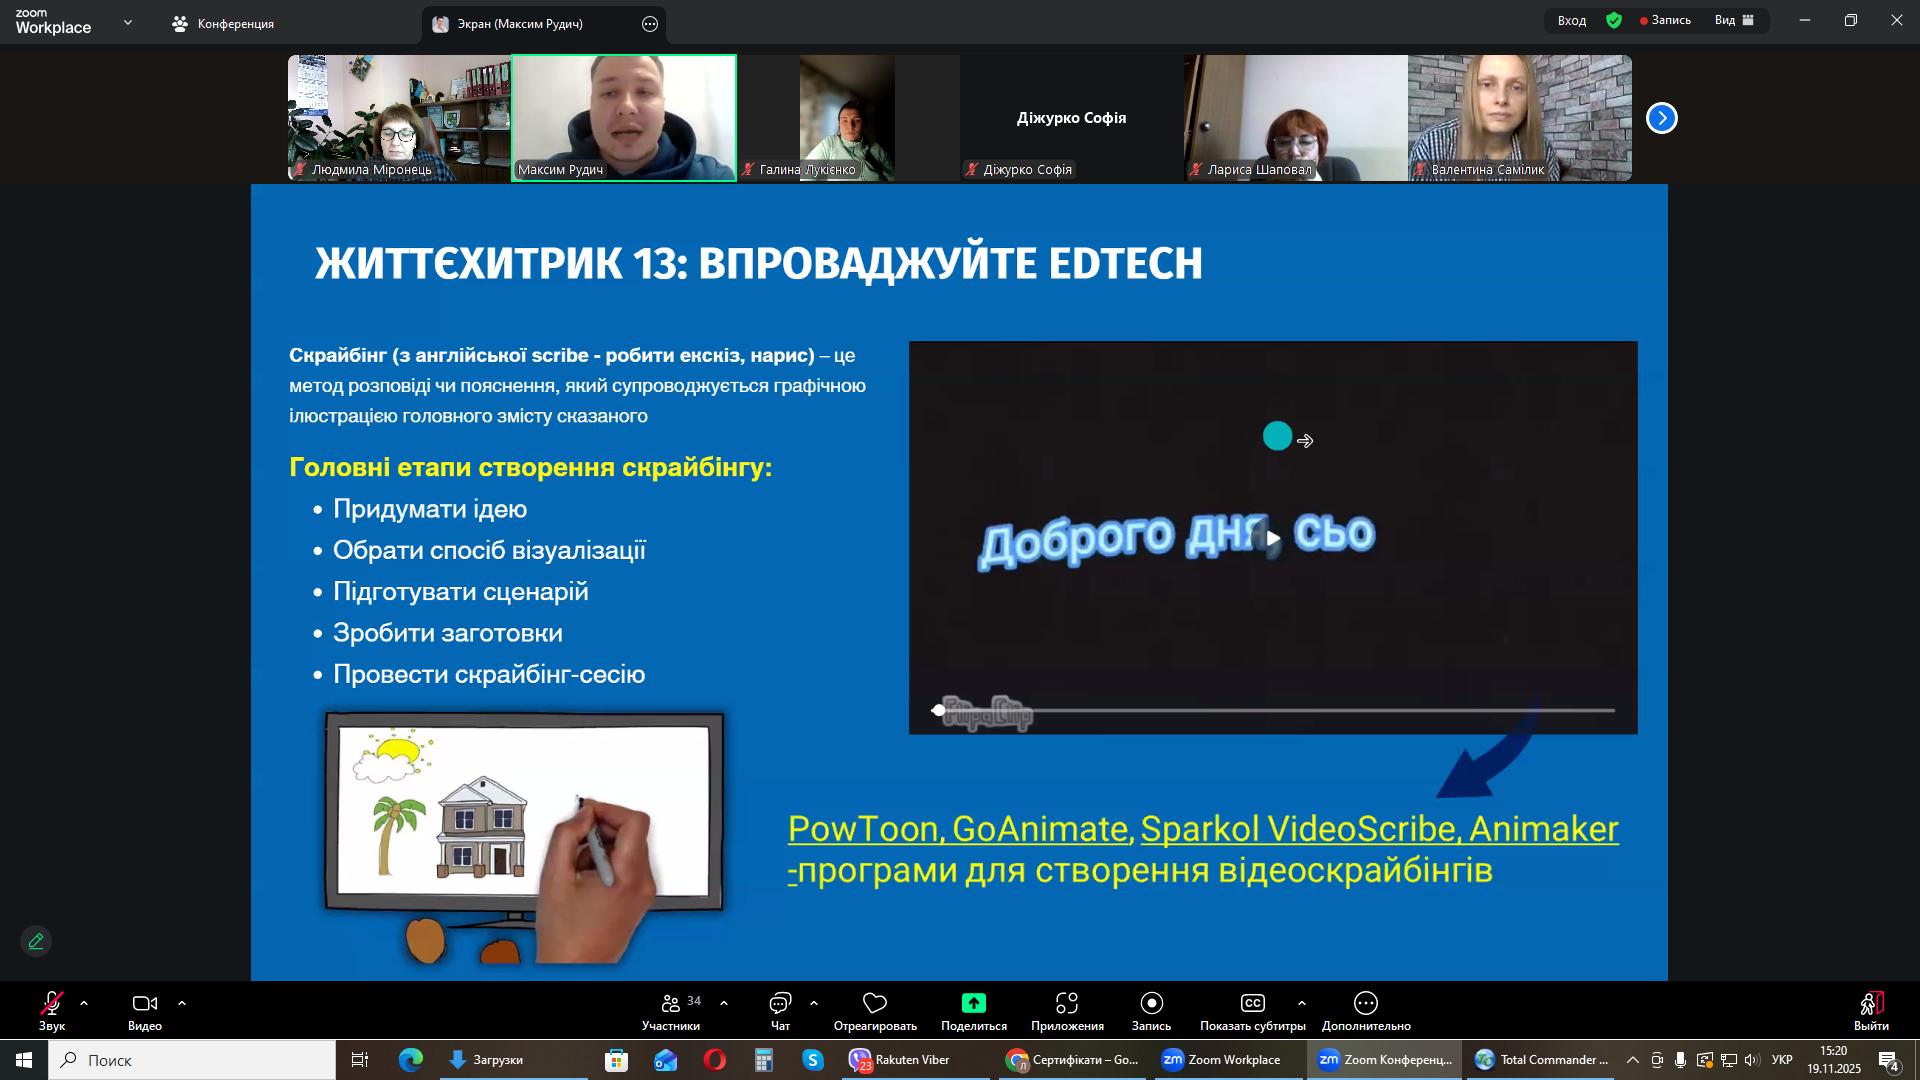This screenshot has height=1080, width=1920.
Task: Switch to the Конференция tab
Action: (x=223, y=24)
